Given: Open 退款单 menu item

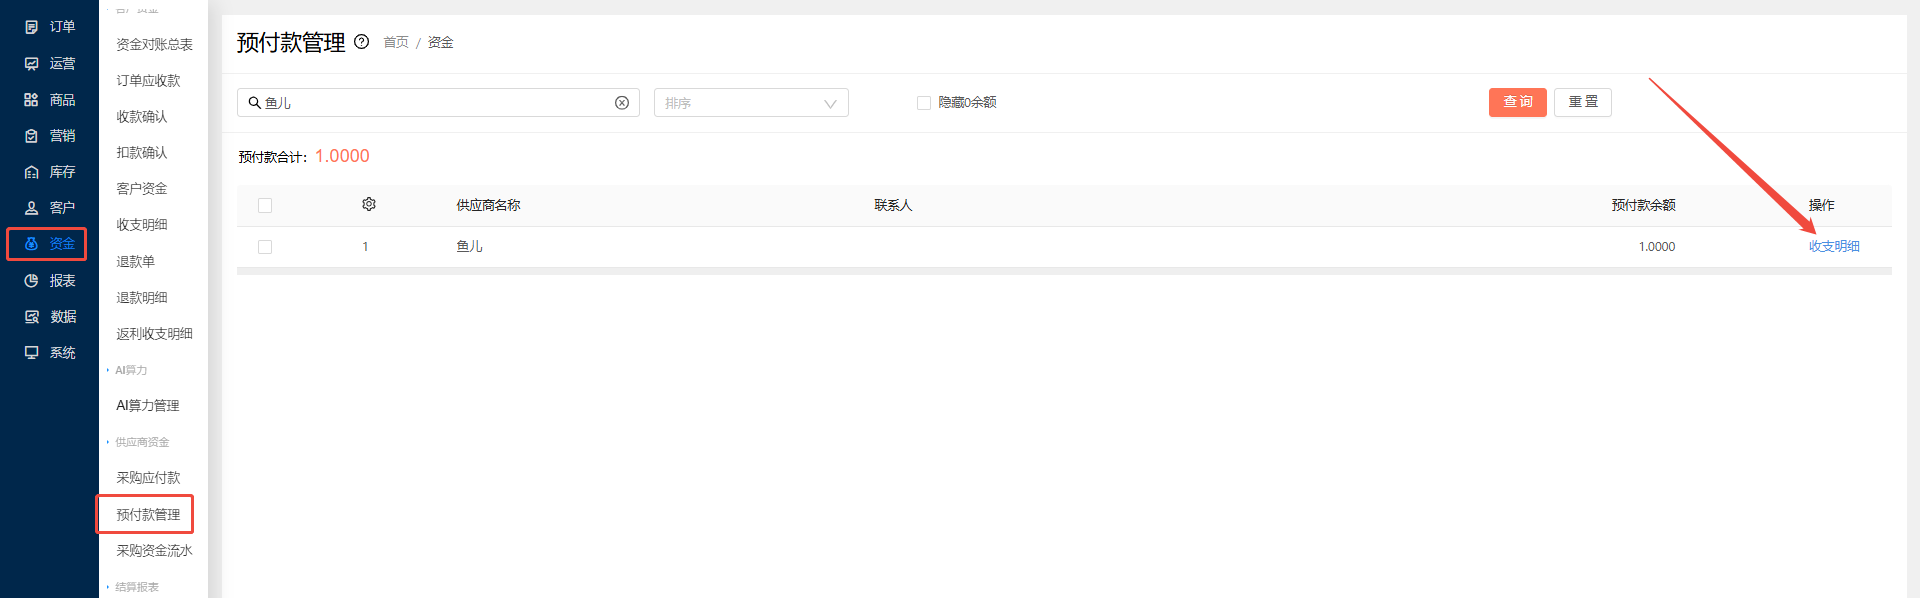Looking at the screenshot, I should click(135, 262).
